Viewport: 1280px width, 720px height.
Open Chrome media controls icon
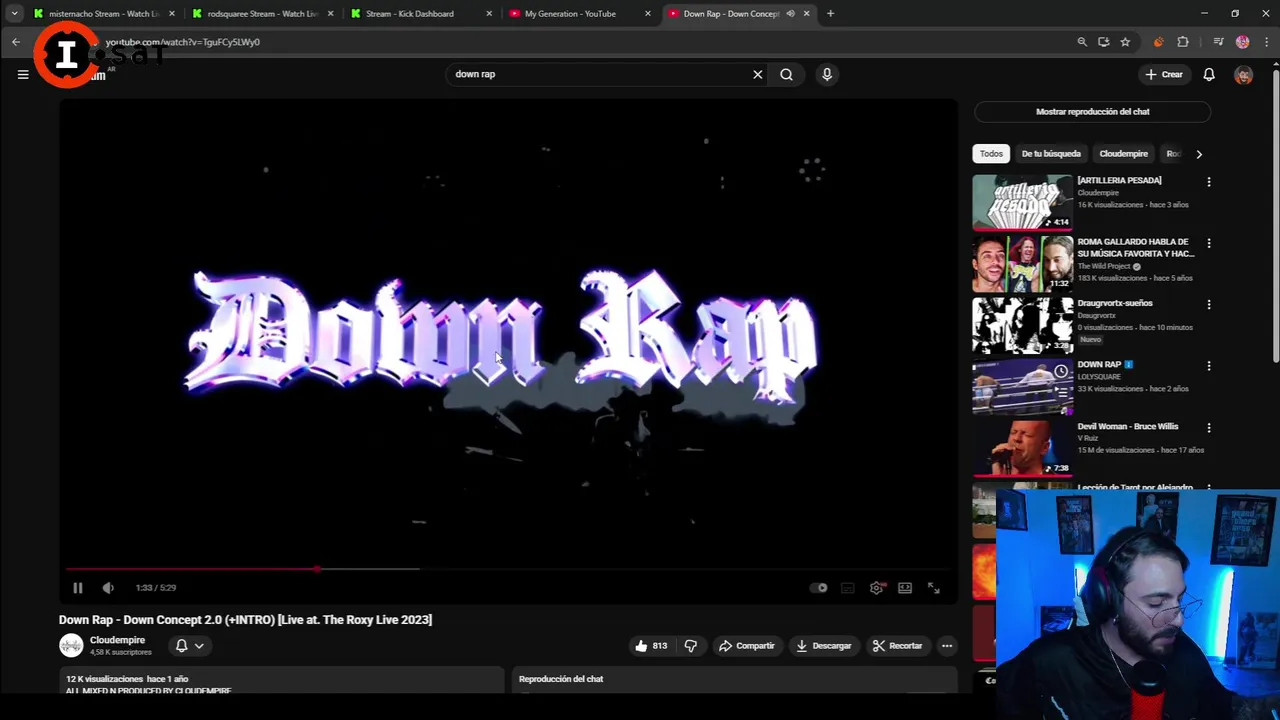(x=1218, y=42)
